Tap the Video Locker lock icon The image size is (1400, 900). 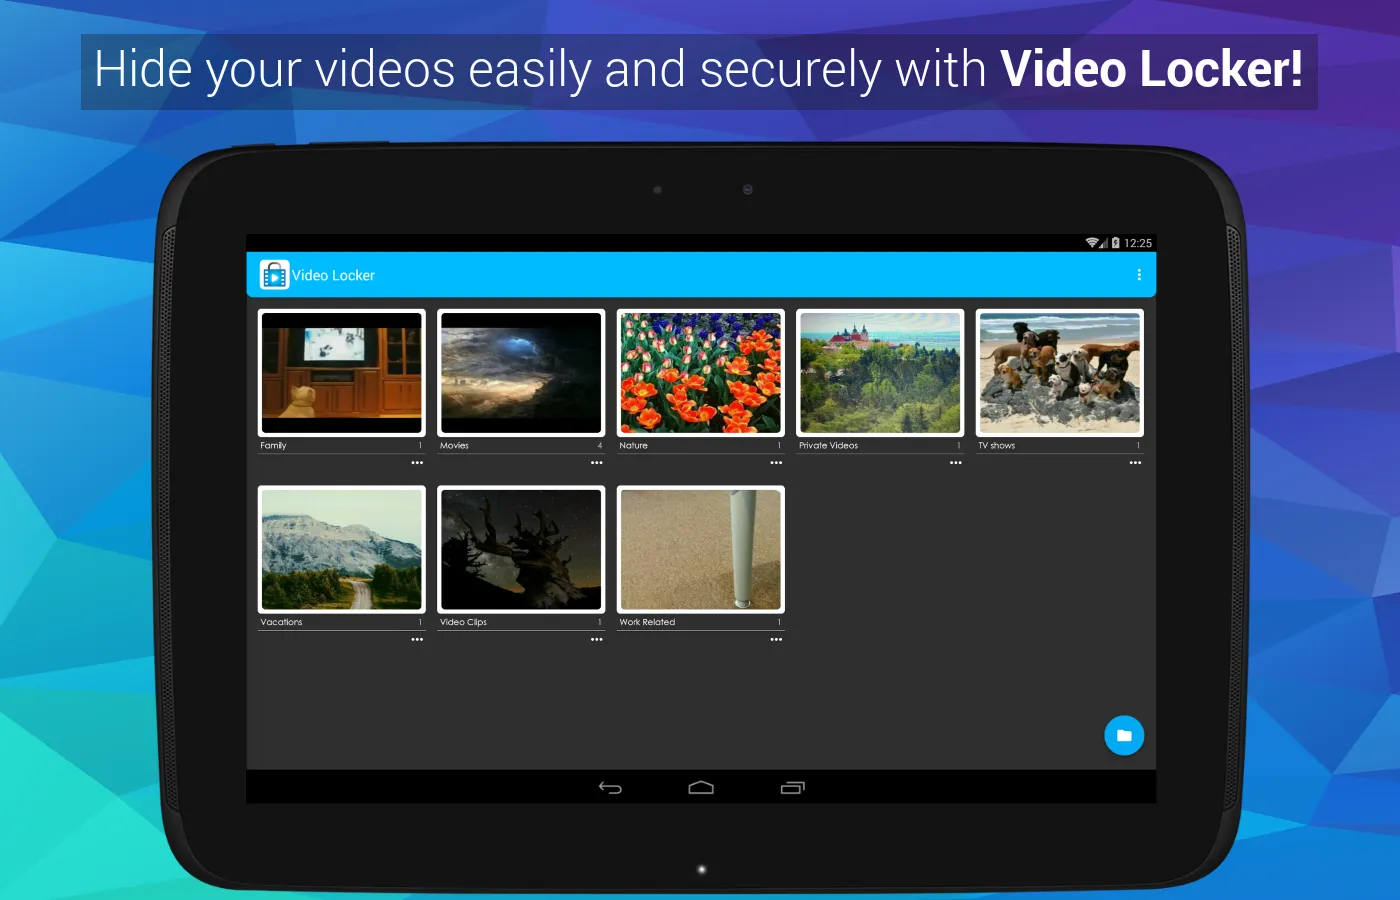[x=274, y=274]
